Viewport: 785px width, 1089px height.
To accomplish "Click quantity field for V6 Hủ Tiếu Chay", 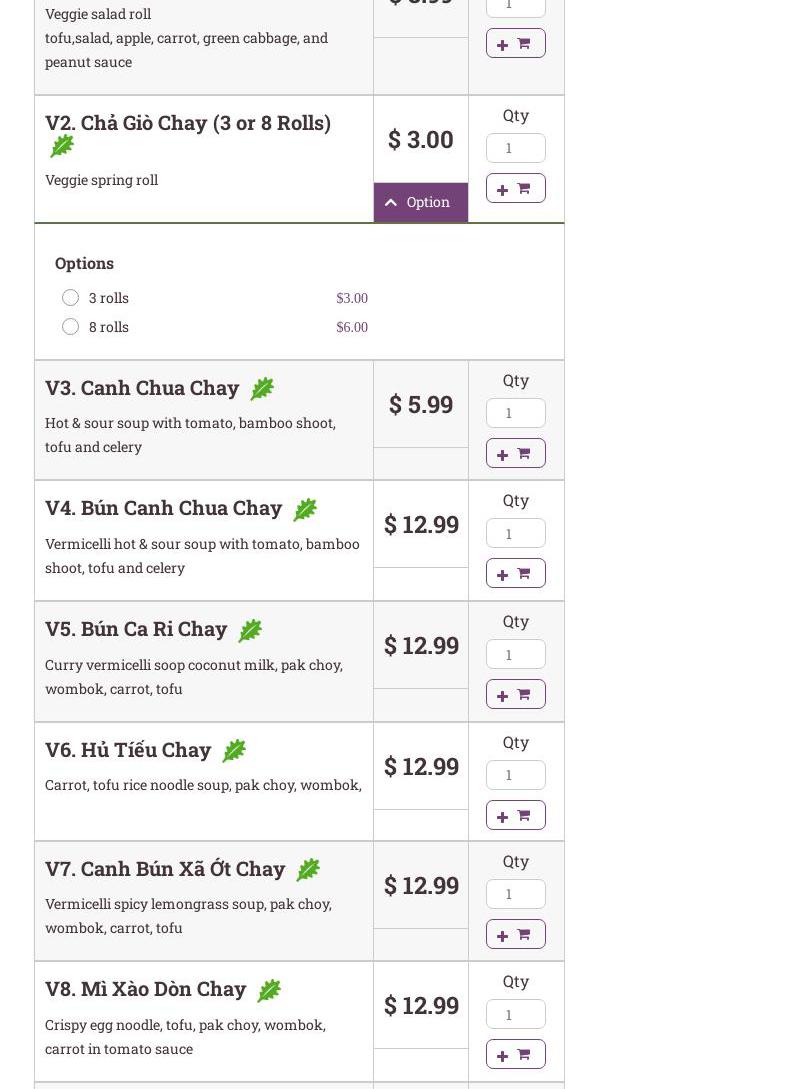I will click(515, 775).
